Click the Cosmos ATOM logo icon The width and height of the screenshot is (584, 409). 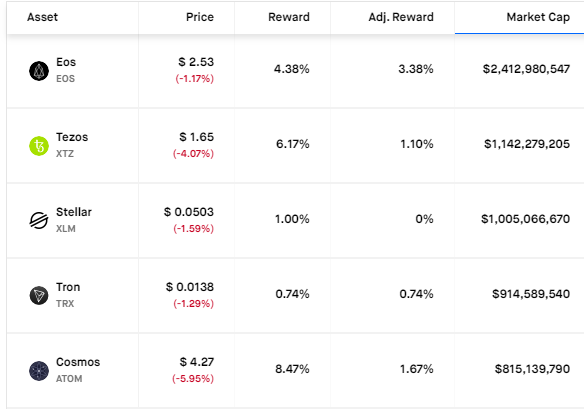click(x=39, y=371)
